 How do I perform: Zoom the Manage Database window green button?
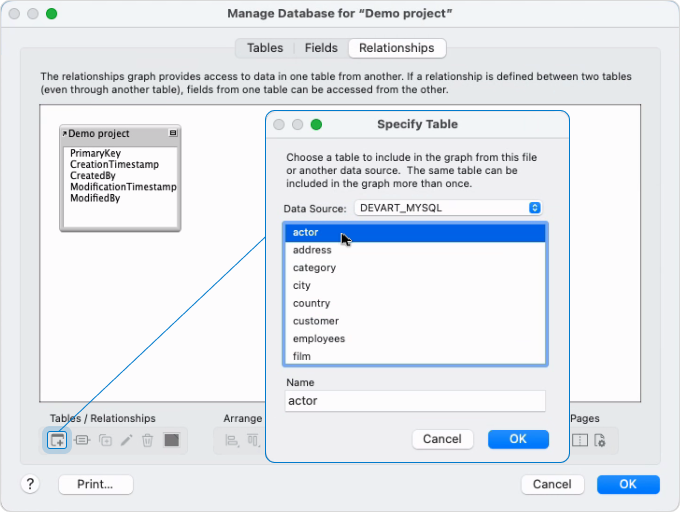(x=52, y=13)
